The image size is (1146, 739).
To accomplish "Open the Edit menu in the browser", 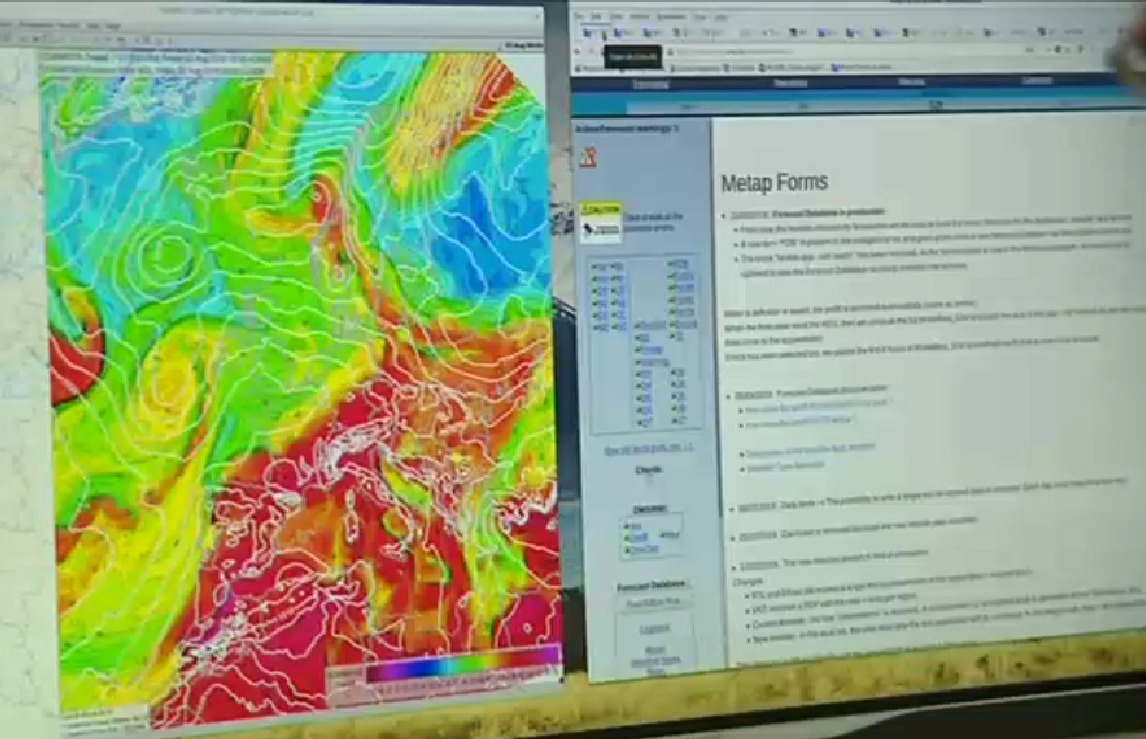I will (596, 16).
